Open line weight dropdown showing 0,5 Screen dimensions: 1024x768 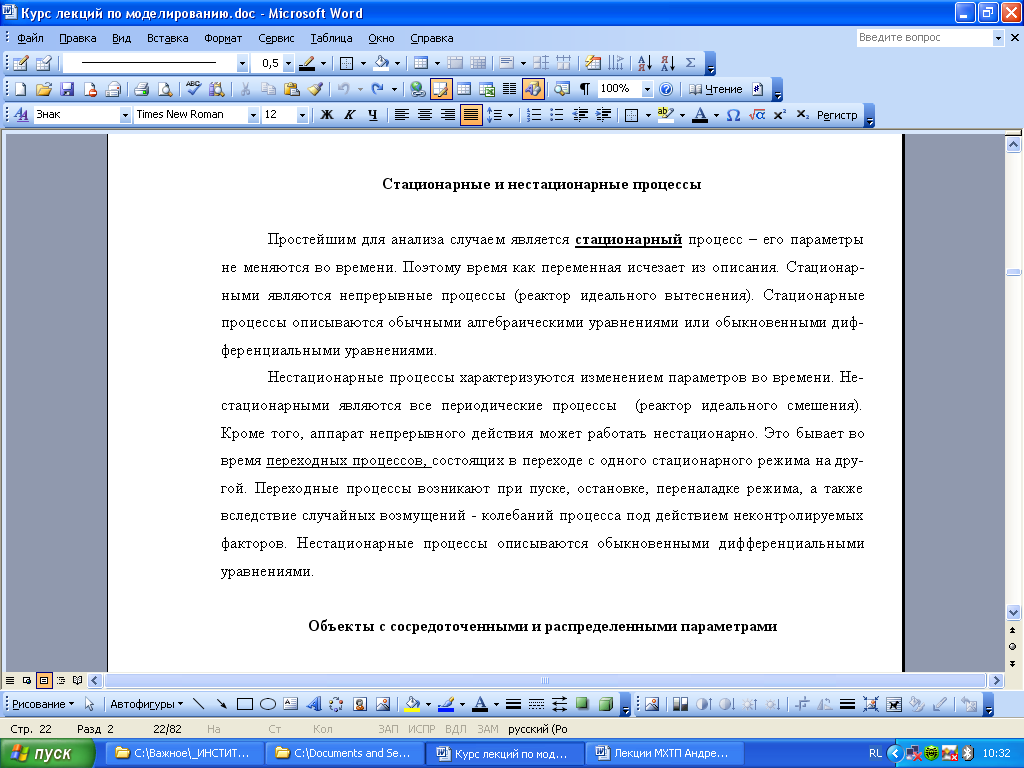[288, 63]
